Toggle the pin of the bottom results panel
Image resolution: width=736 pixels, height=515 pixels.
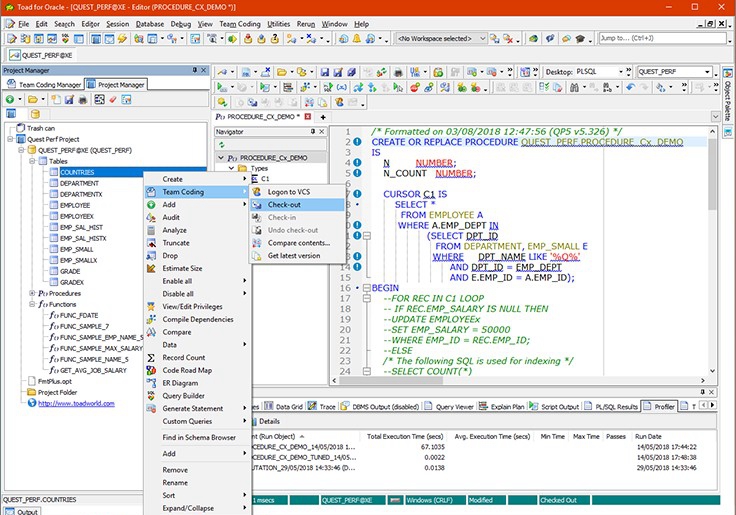tap(702, 392)
